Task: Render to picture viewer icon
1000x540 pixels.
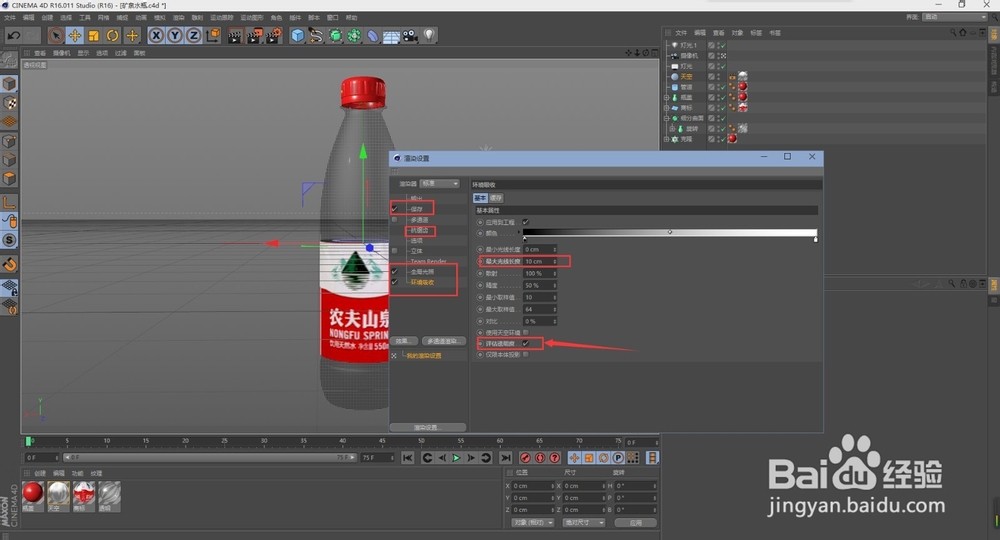Action: coord(254,36)
